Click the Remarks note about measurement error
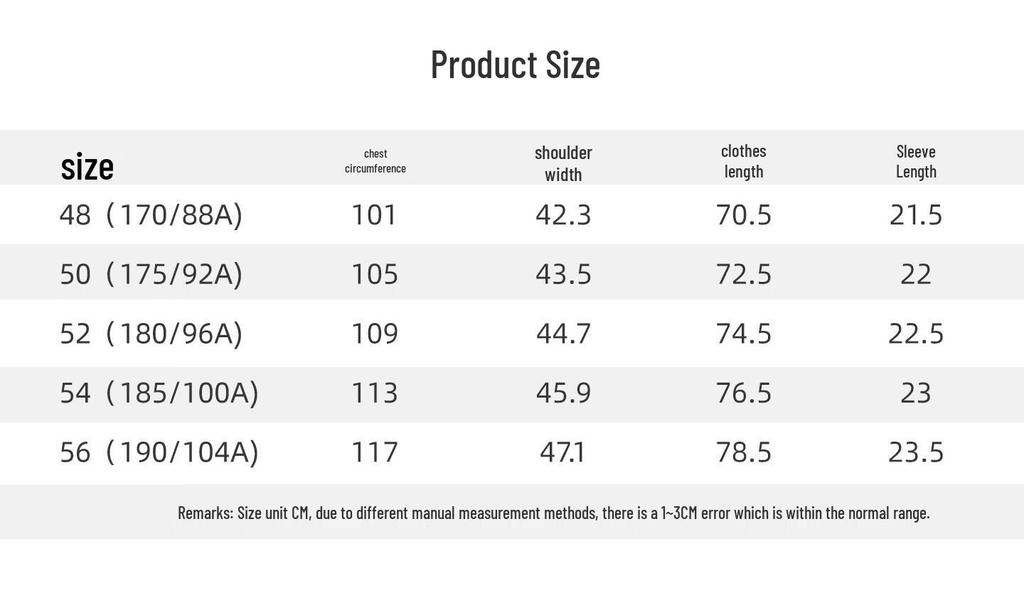 554,513
